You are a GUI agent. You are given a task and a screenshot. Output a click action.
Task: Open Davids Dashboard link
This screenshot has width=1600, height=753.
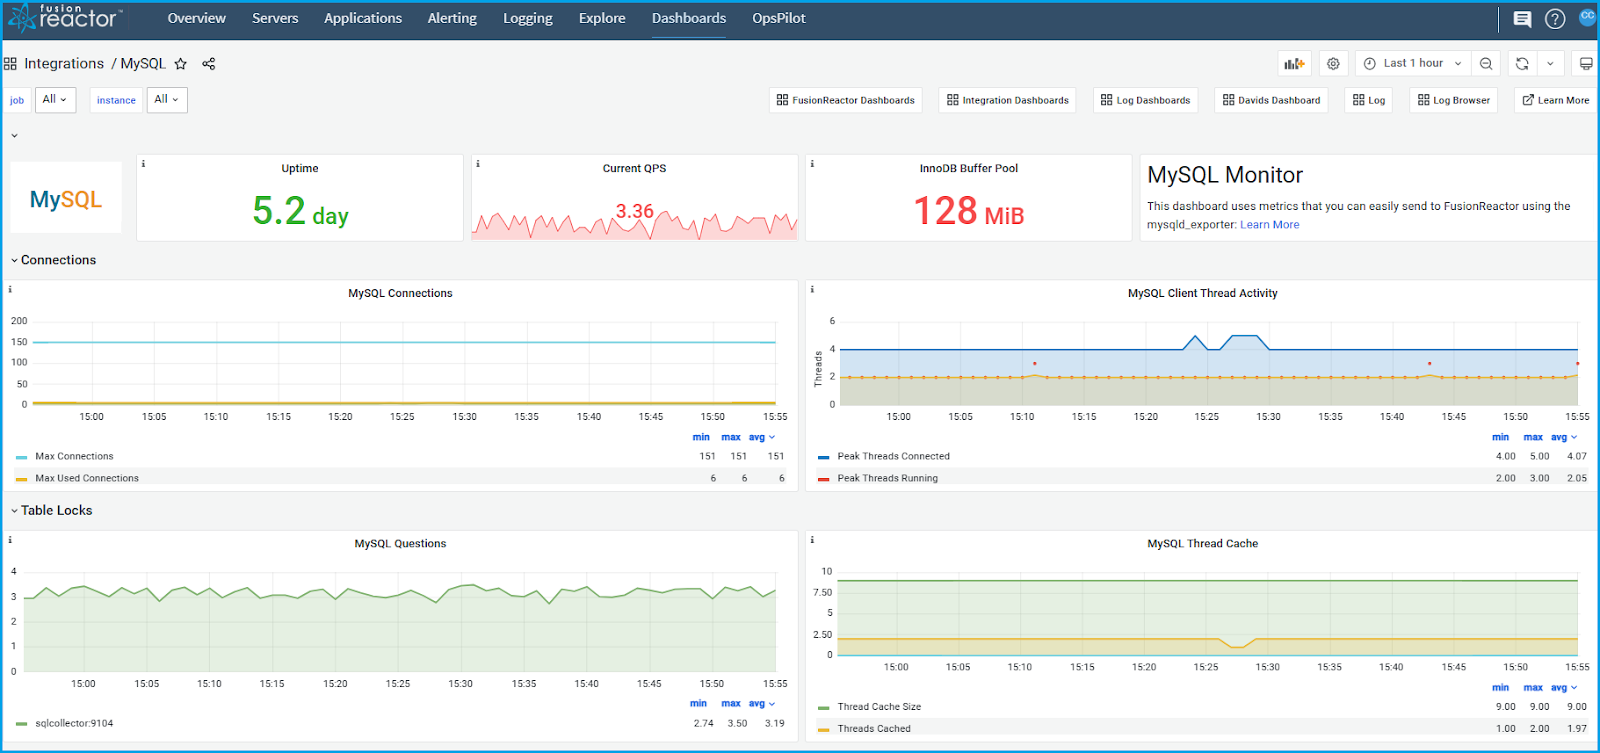coord(1271,100)
